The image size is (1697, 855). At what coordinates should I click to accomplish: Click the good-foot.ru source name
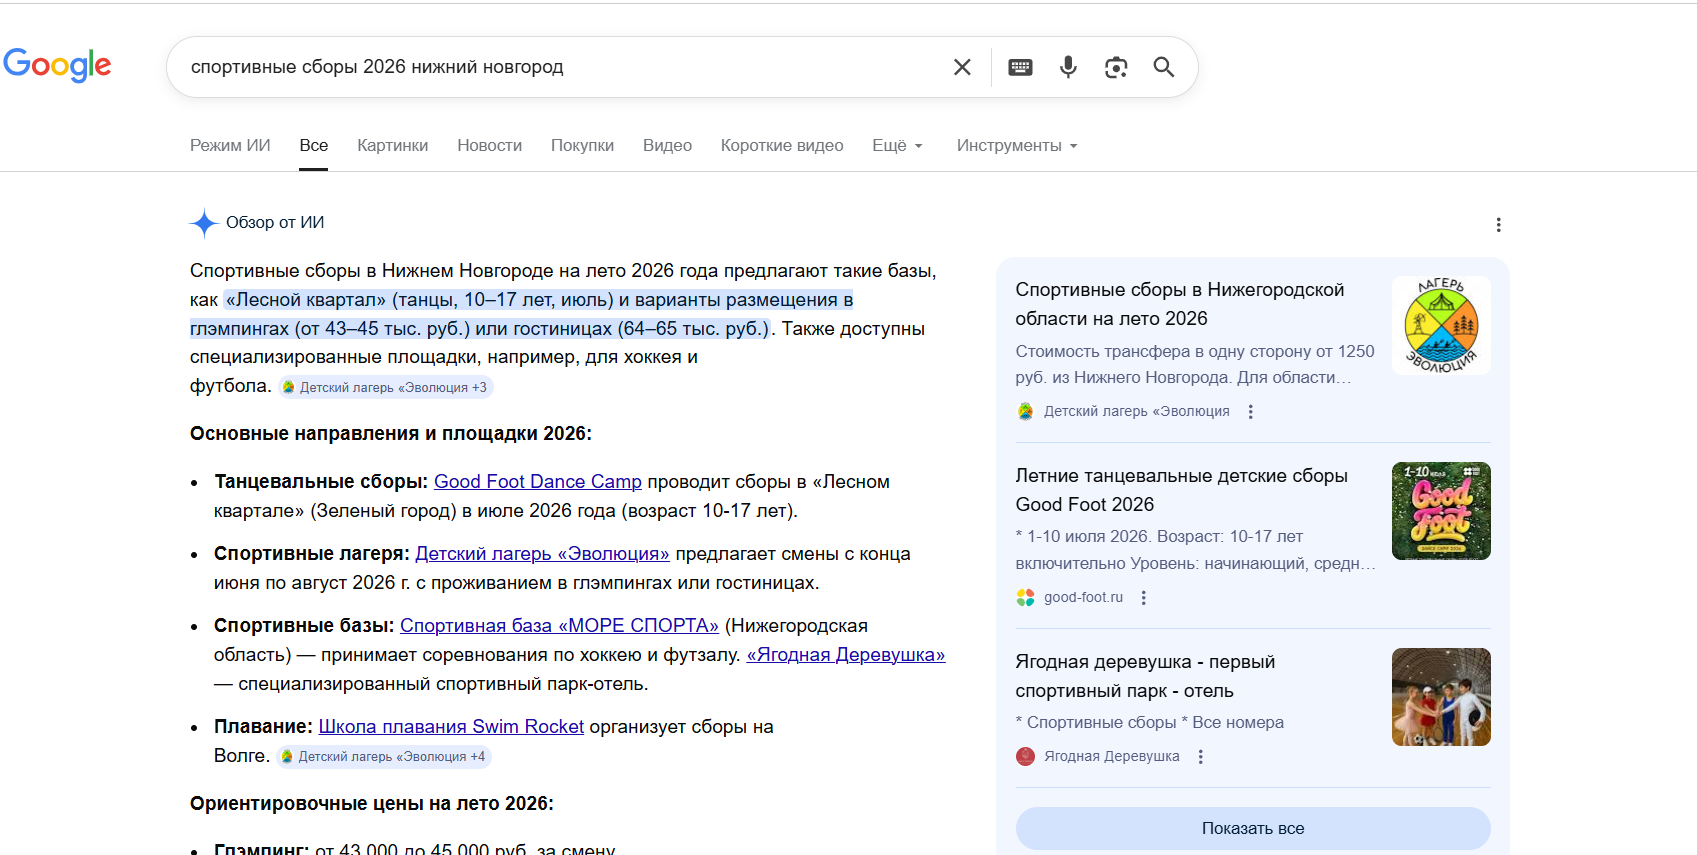pos(1083,597)
